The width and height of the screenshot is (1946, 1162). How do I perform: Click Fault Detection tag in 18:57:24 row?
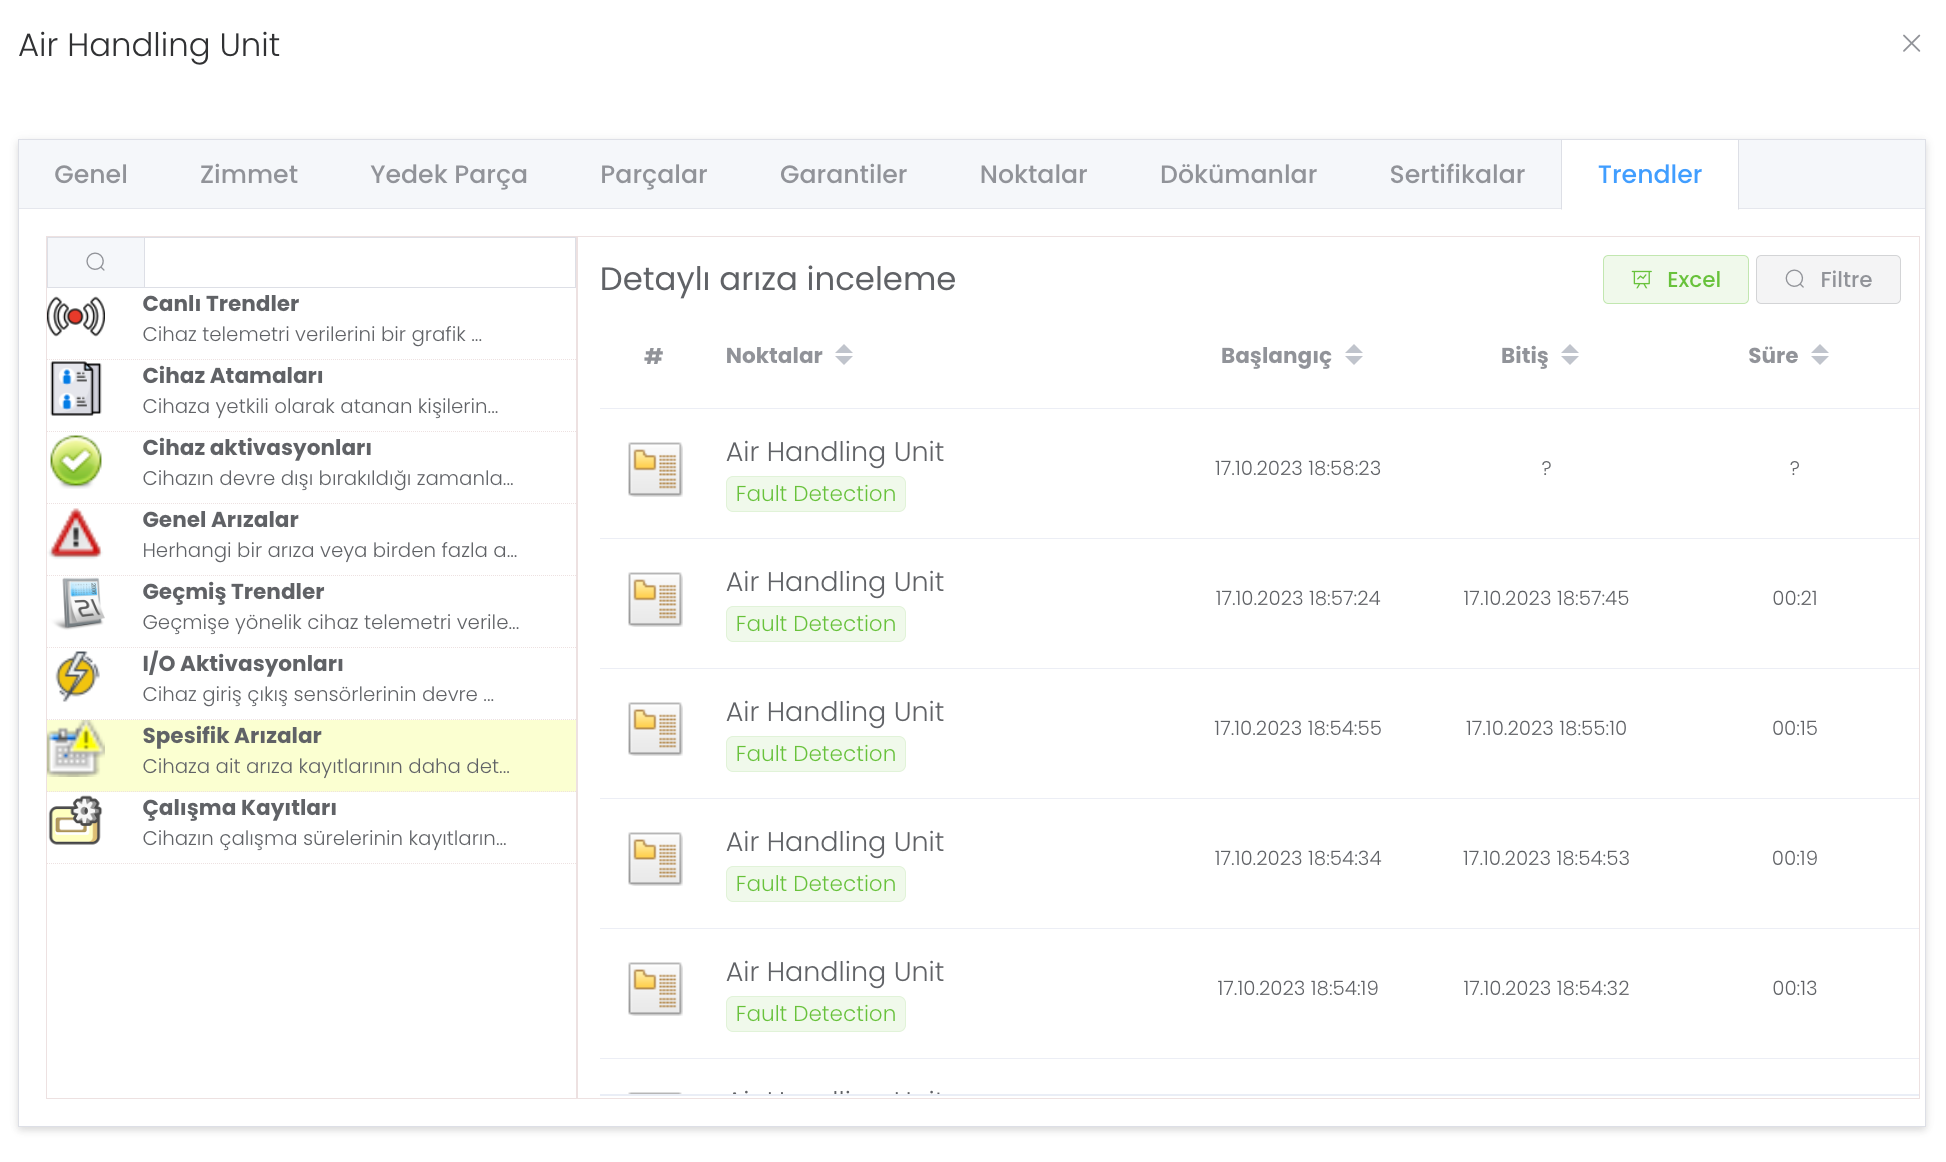tap(815, 624)
